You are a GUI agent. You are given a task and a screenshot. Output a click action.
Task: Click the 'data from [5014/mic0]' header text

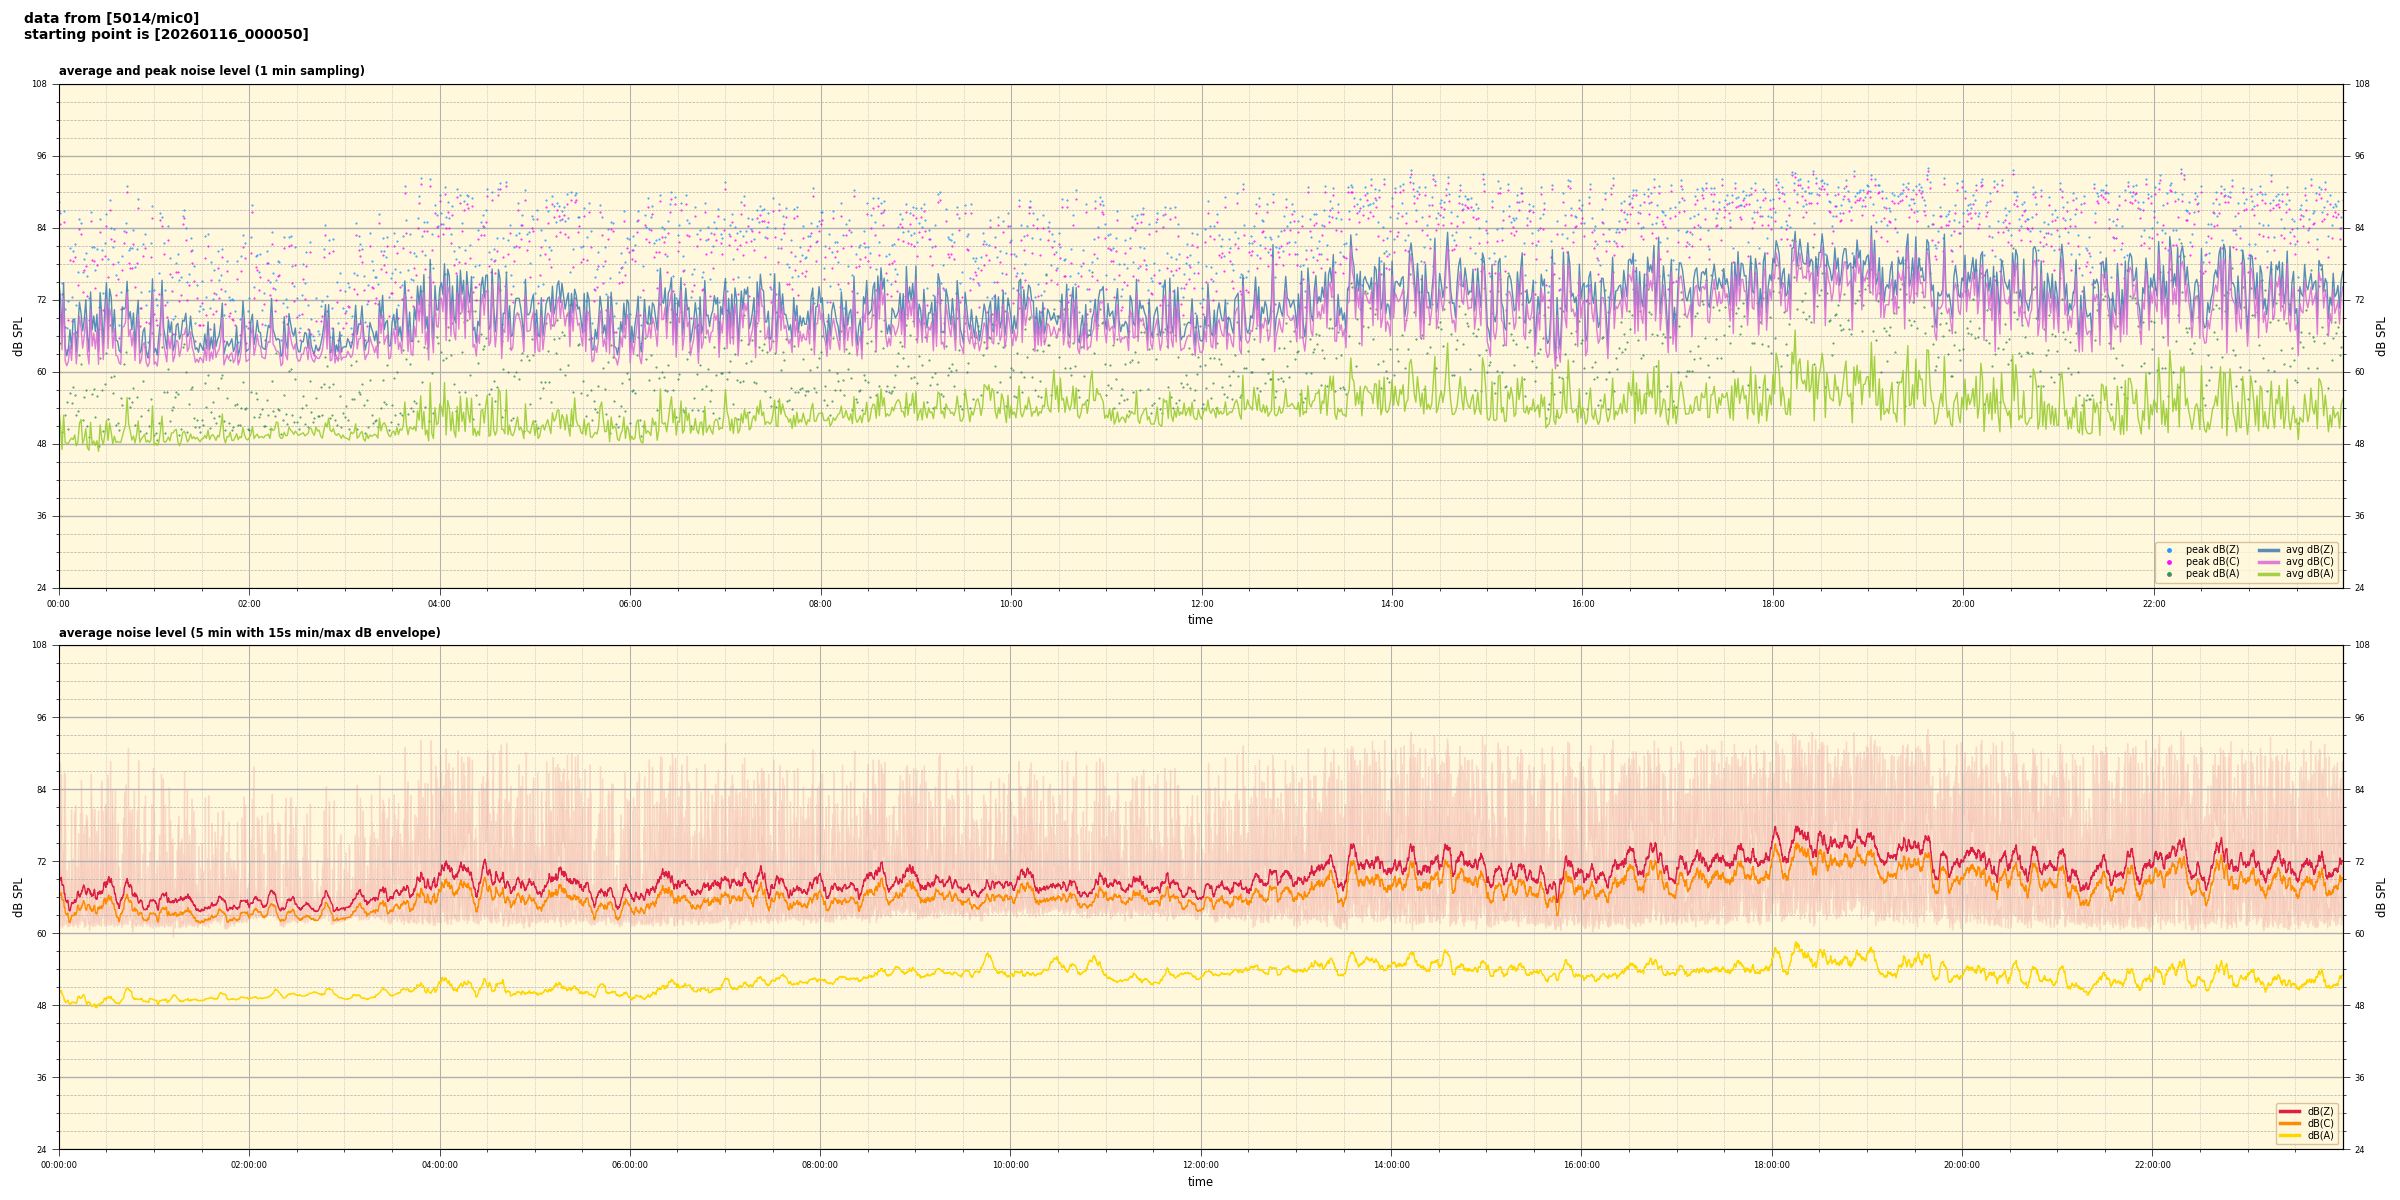pos(111,18)
